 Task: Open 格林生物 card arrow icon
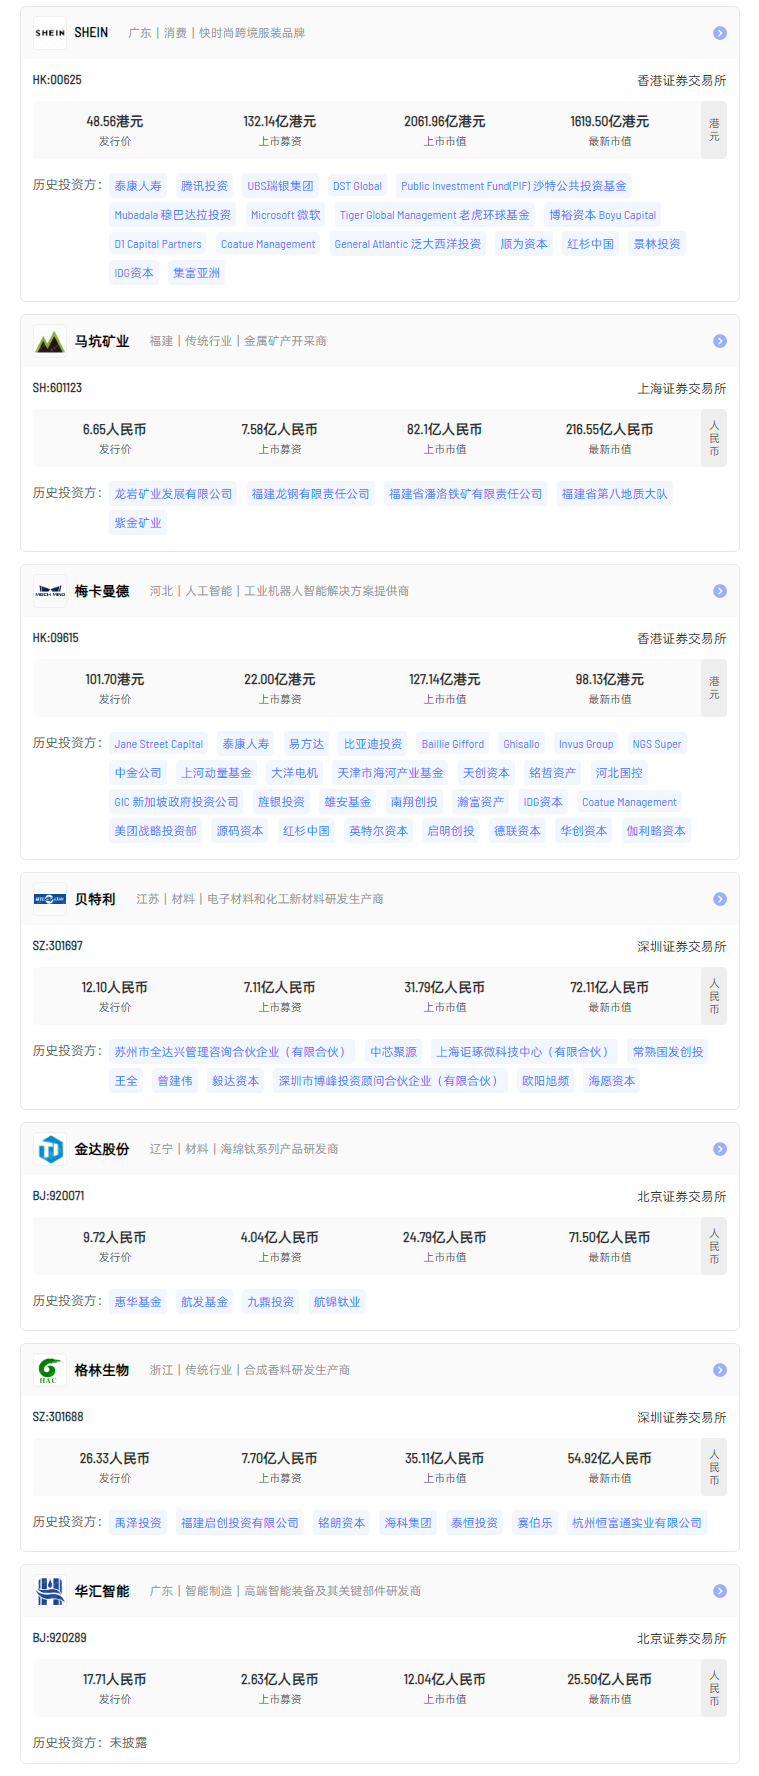coord(719,1370)
